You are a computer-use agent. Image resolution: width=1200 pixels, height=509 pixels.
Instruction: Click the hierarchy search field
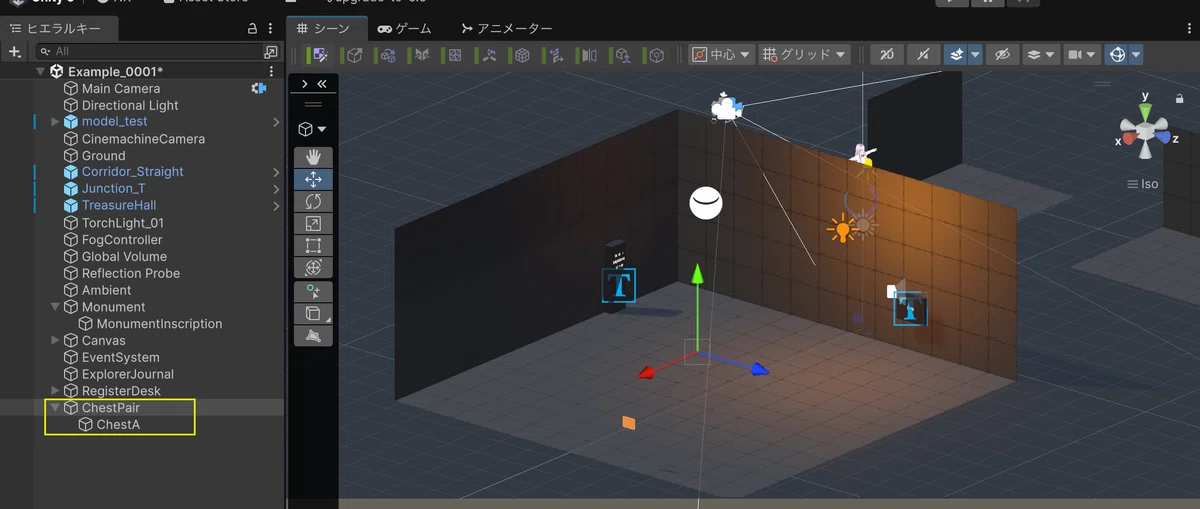pos(150,51)
